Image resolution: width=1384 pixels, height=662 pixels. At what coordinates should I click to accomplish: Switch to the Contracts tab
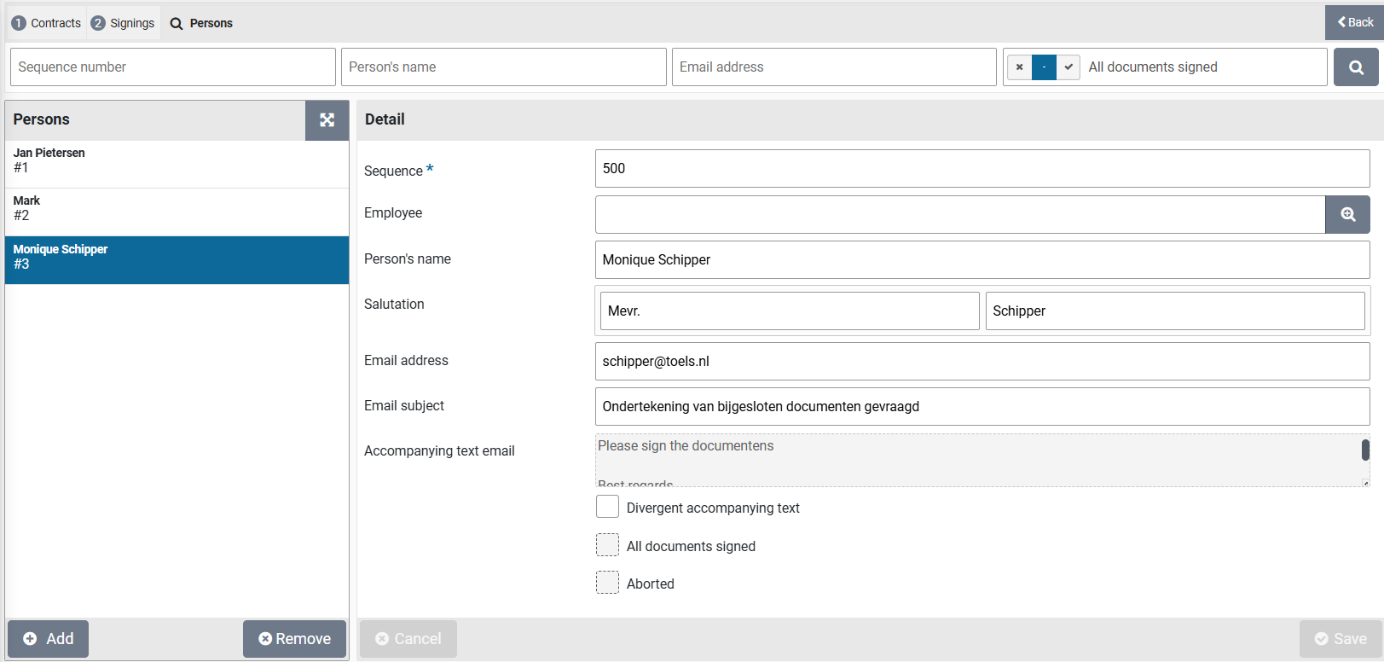pos(46,23)
